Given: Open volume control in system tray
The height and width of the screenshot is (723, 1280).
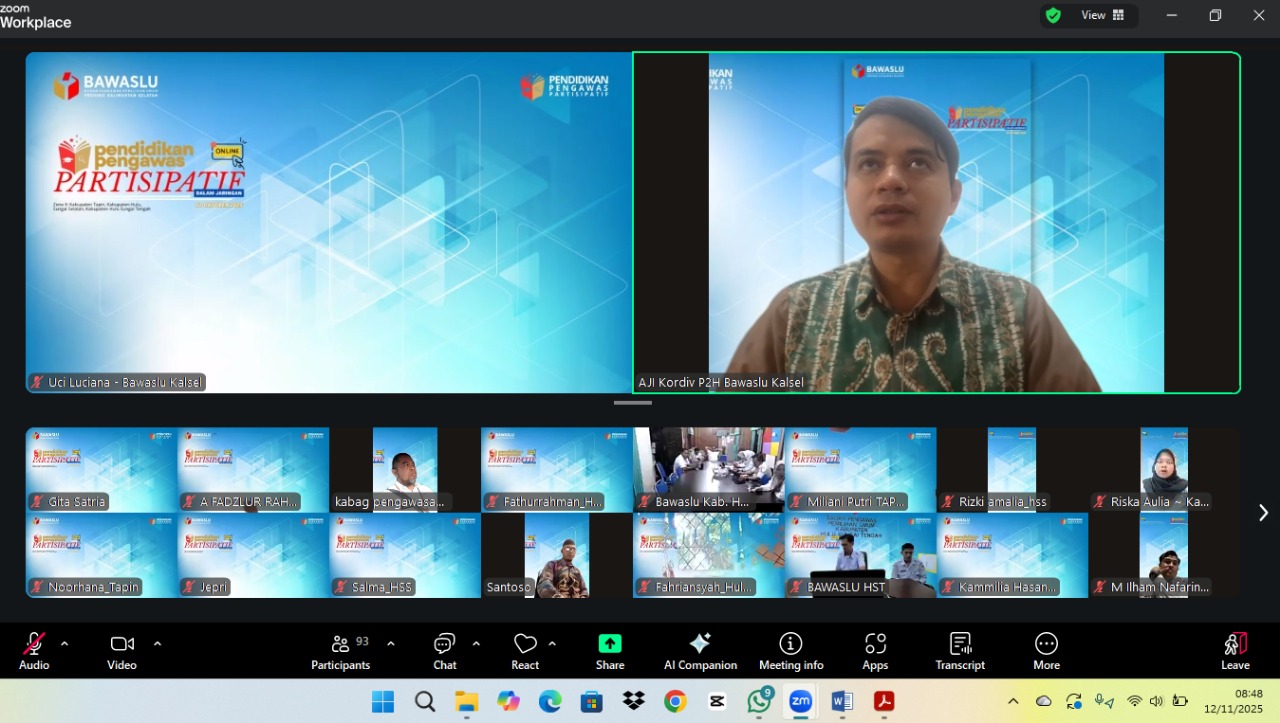Looking at the screenshot, I should click(1156, 702).
